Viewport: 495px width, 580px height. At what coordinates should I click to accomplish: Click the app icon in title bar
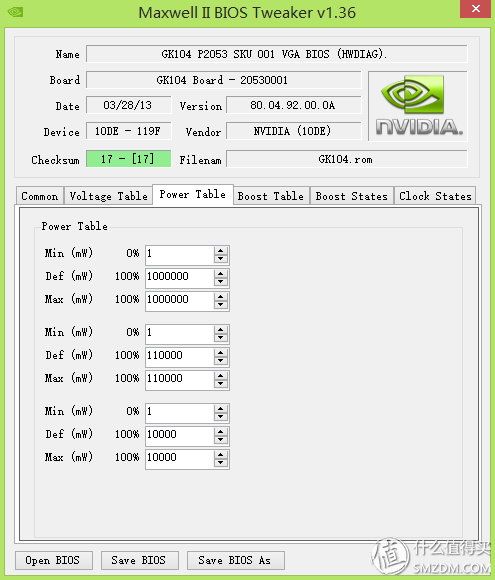tap(16, 12)
